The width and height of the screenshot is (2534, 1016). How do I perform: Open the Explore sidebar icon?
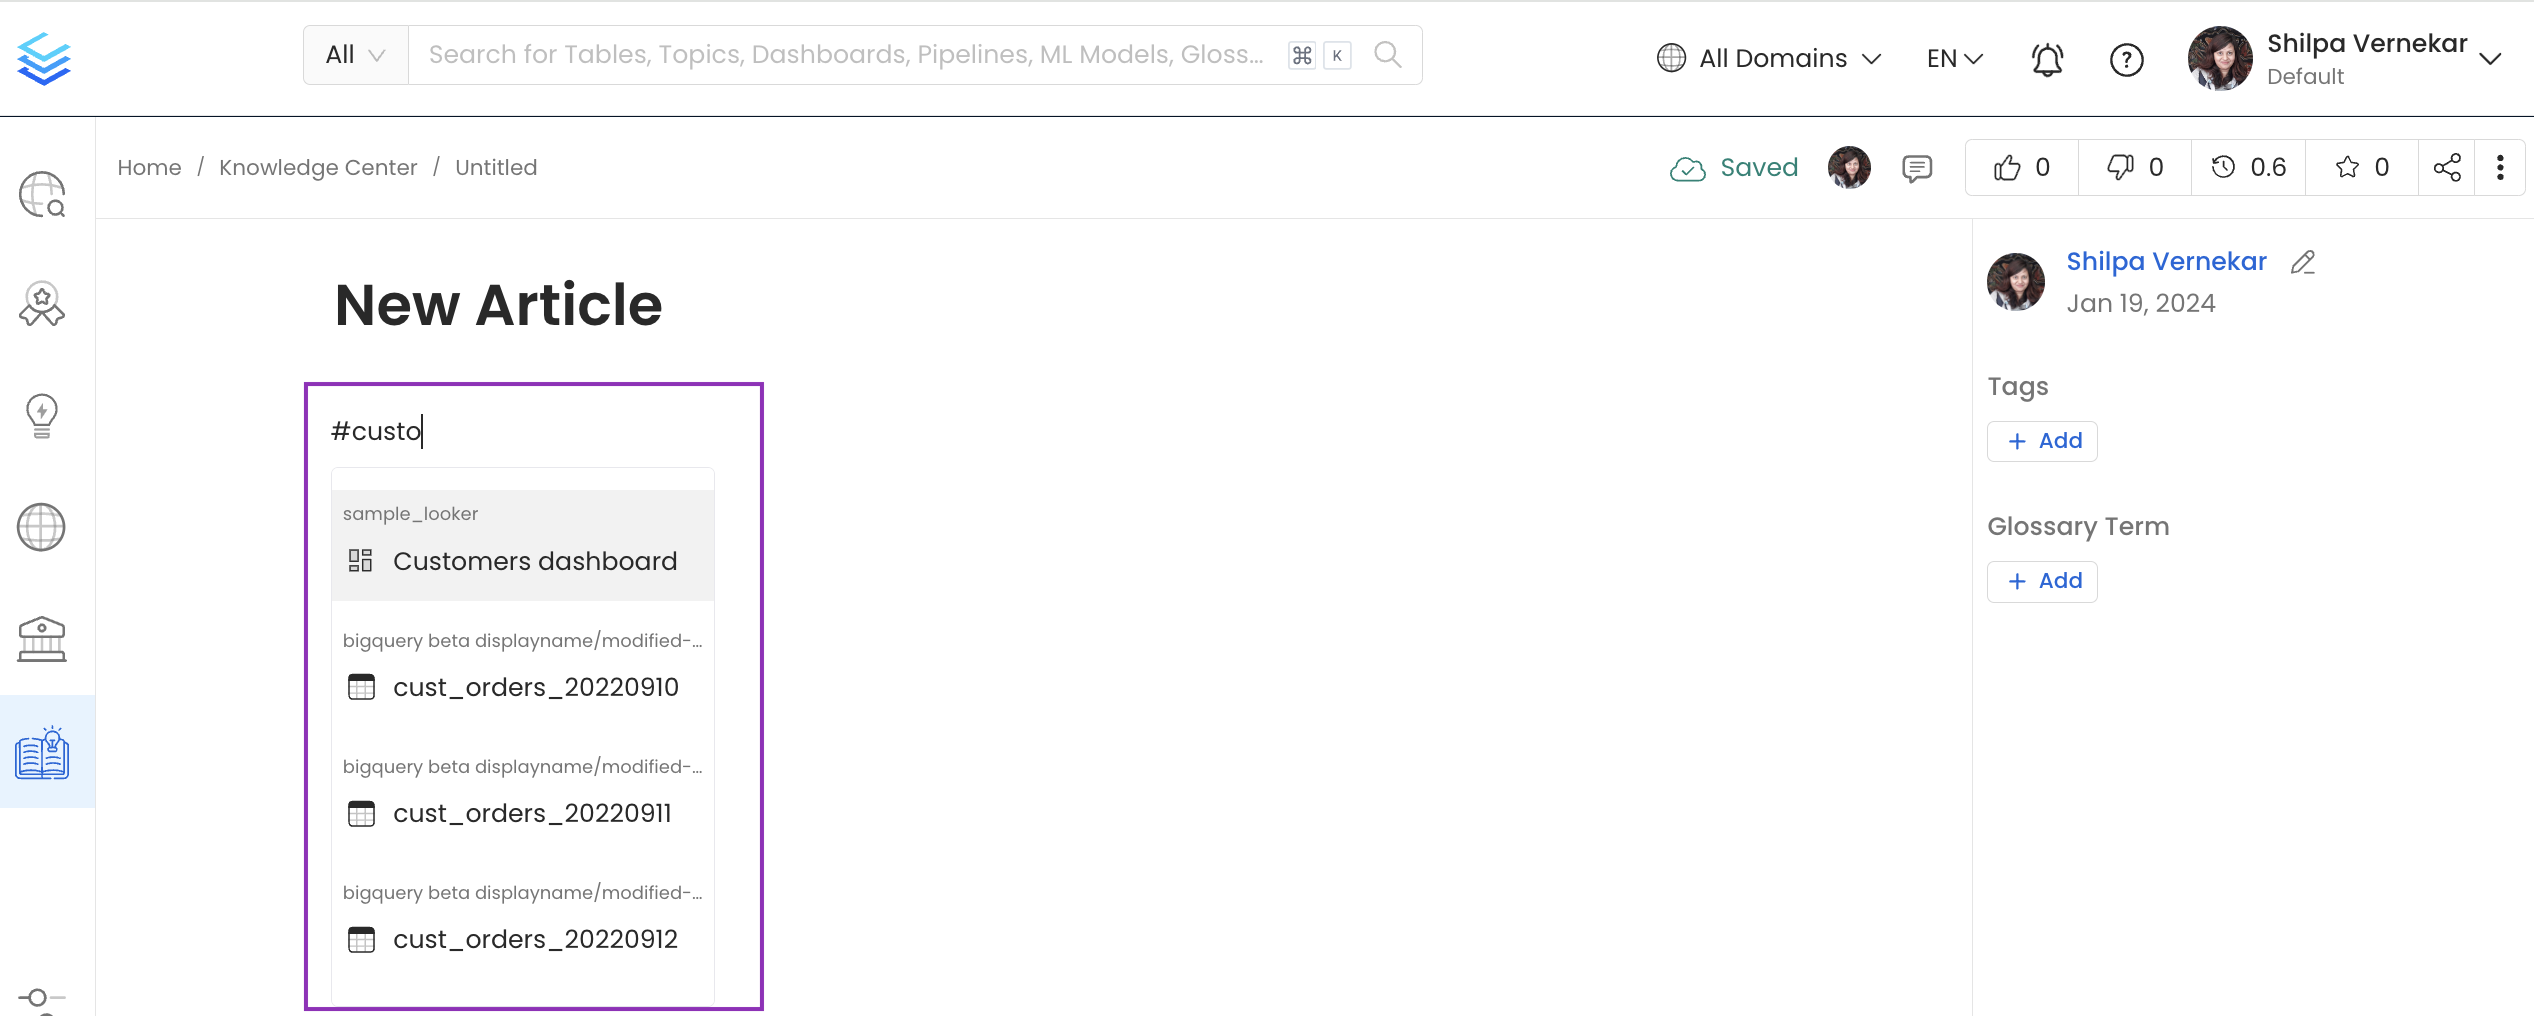[42, 194]
